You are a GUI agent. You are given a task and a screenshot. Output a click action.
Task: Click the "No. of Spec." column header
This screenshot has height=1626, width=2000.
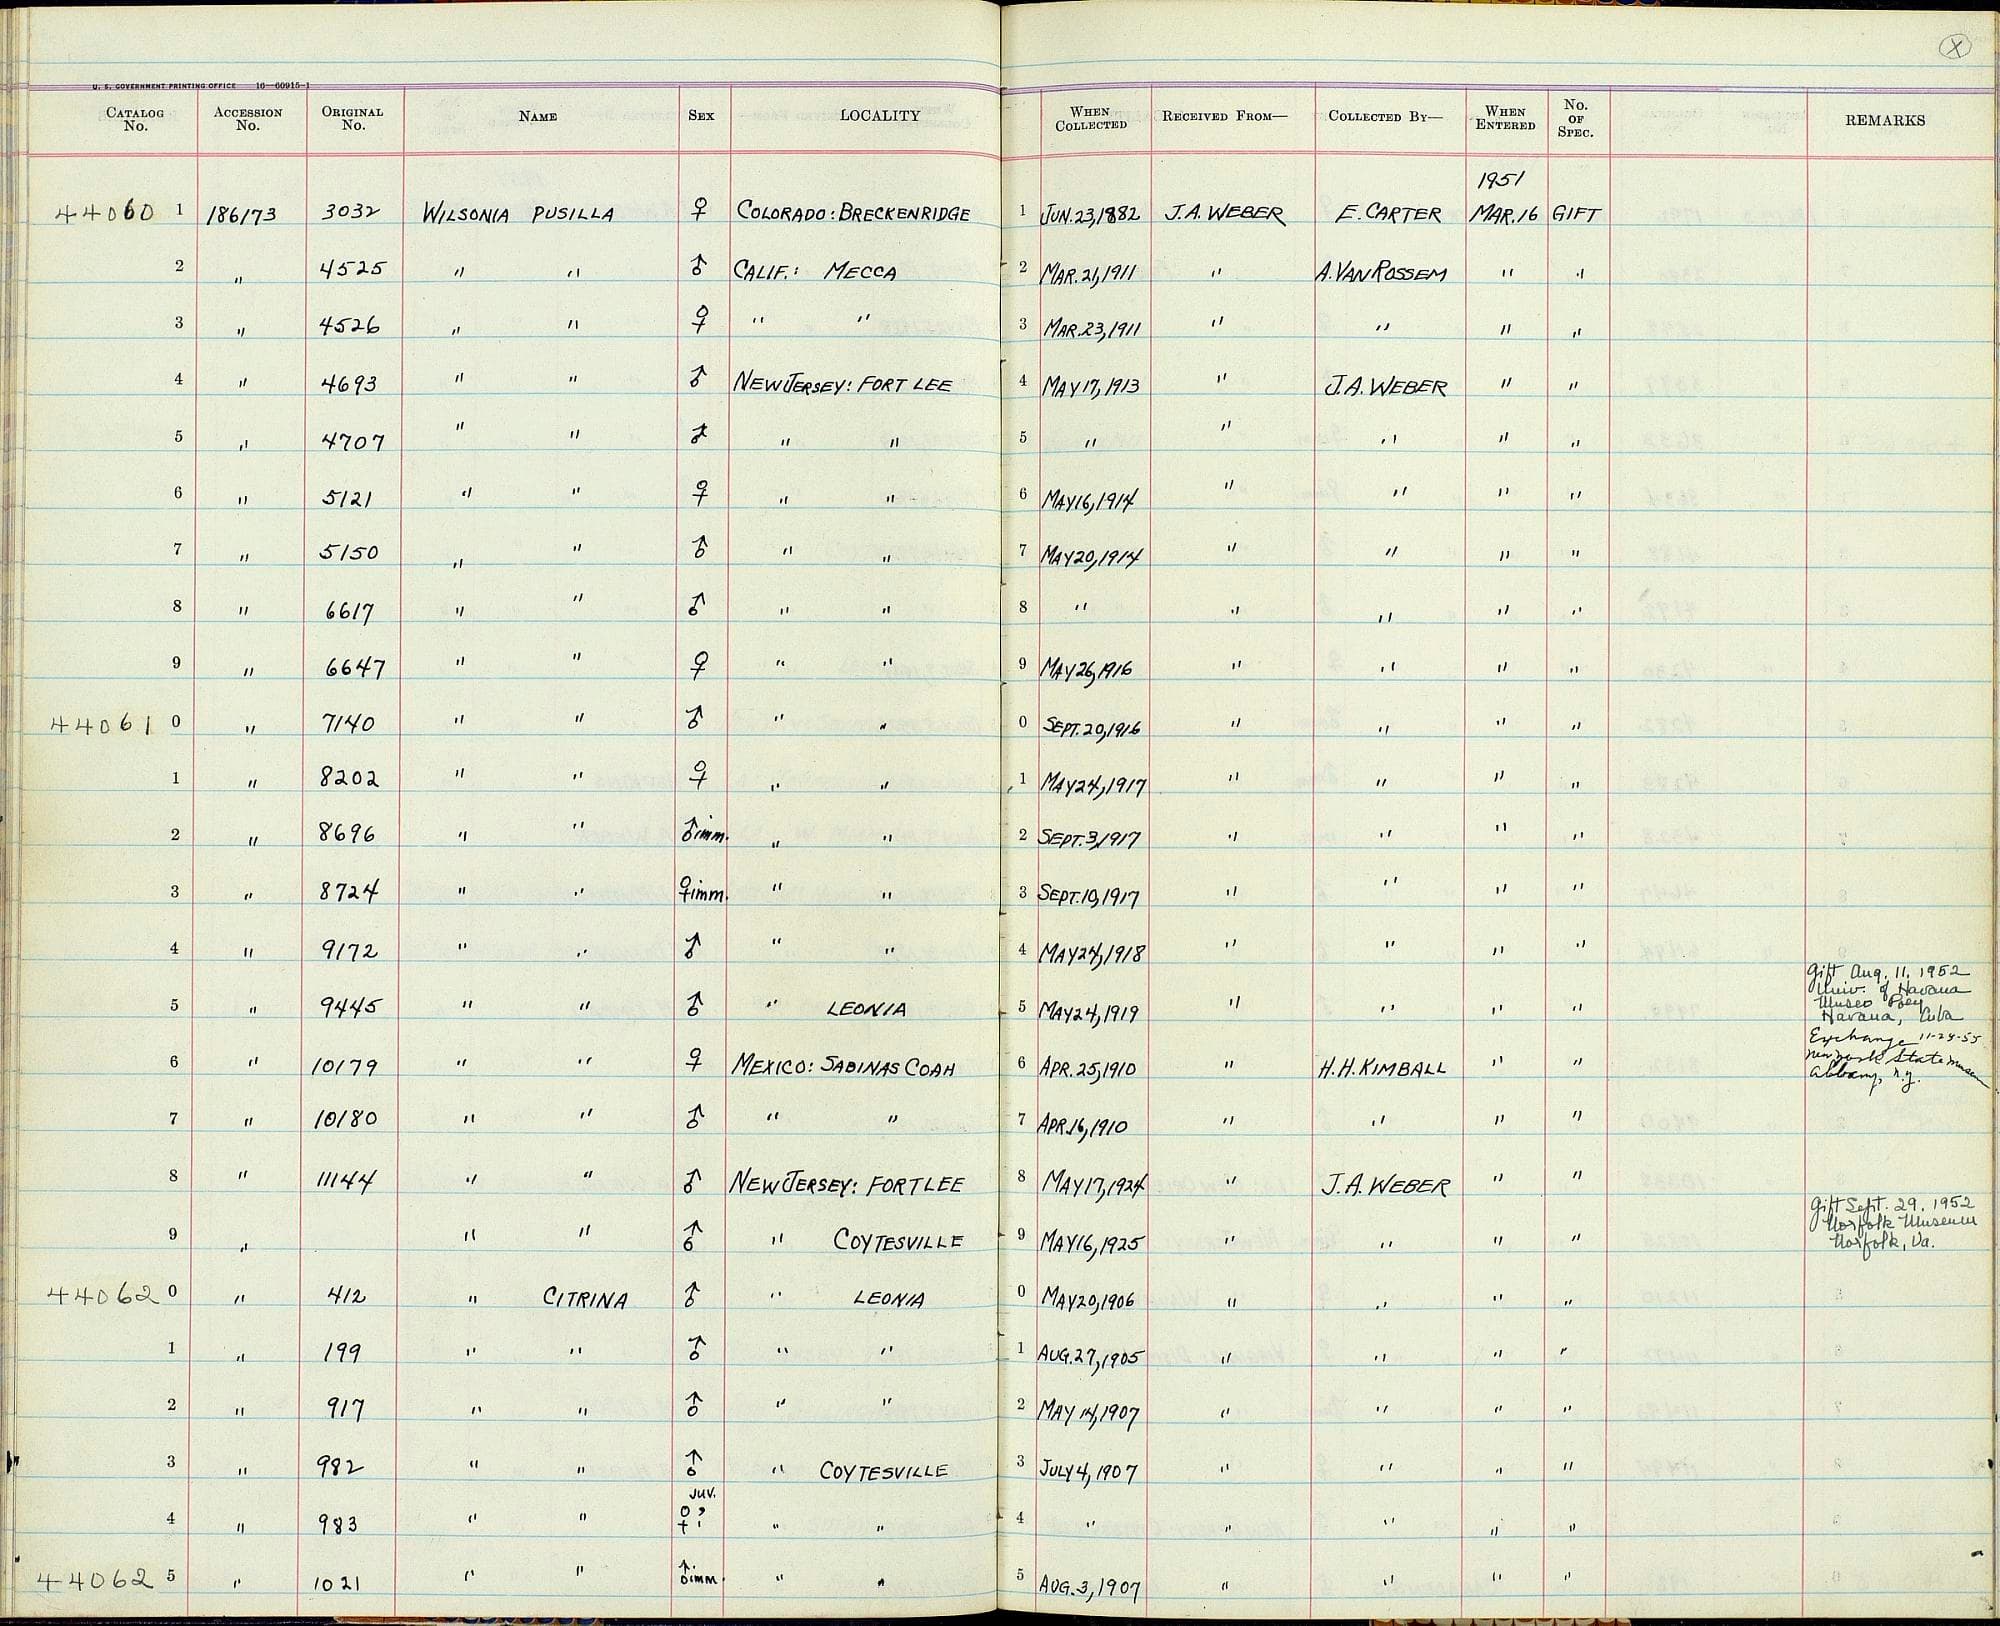pyautogui.click(x=1575, y=118)
